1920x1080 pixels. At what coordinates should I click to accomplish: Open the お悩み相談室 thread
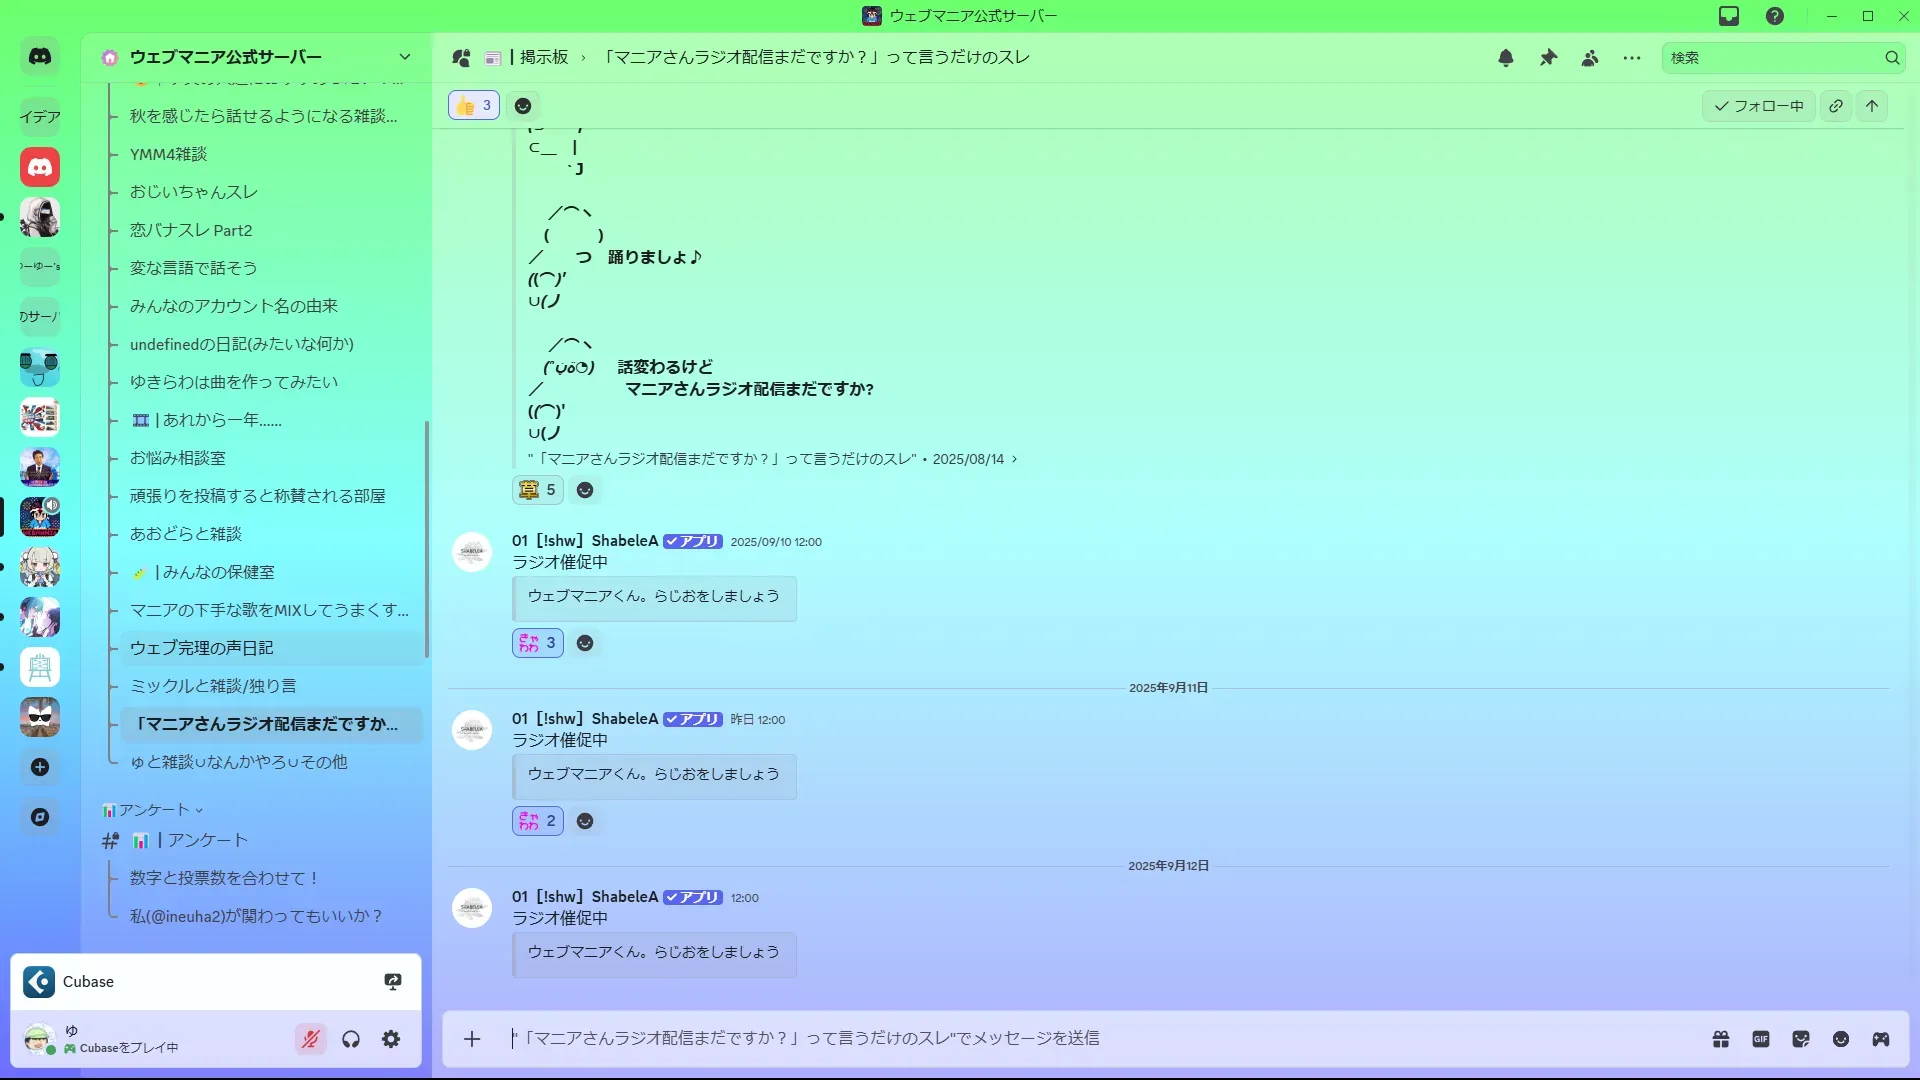click(x=178, y=458)
